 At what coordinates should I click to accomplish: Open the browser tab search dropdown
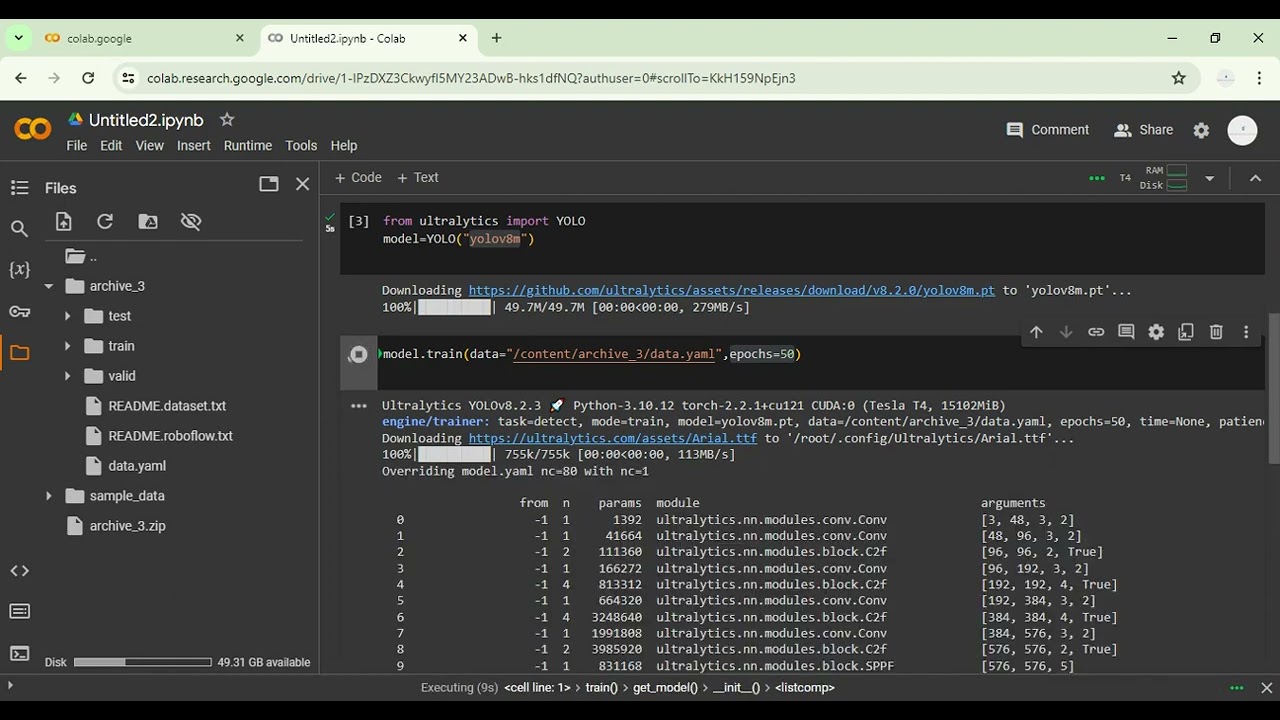18,38
